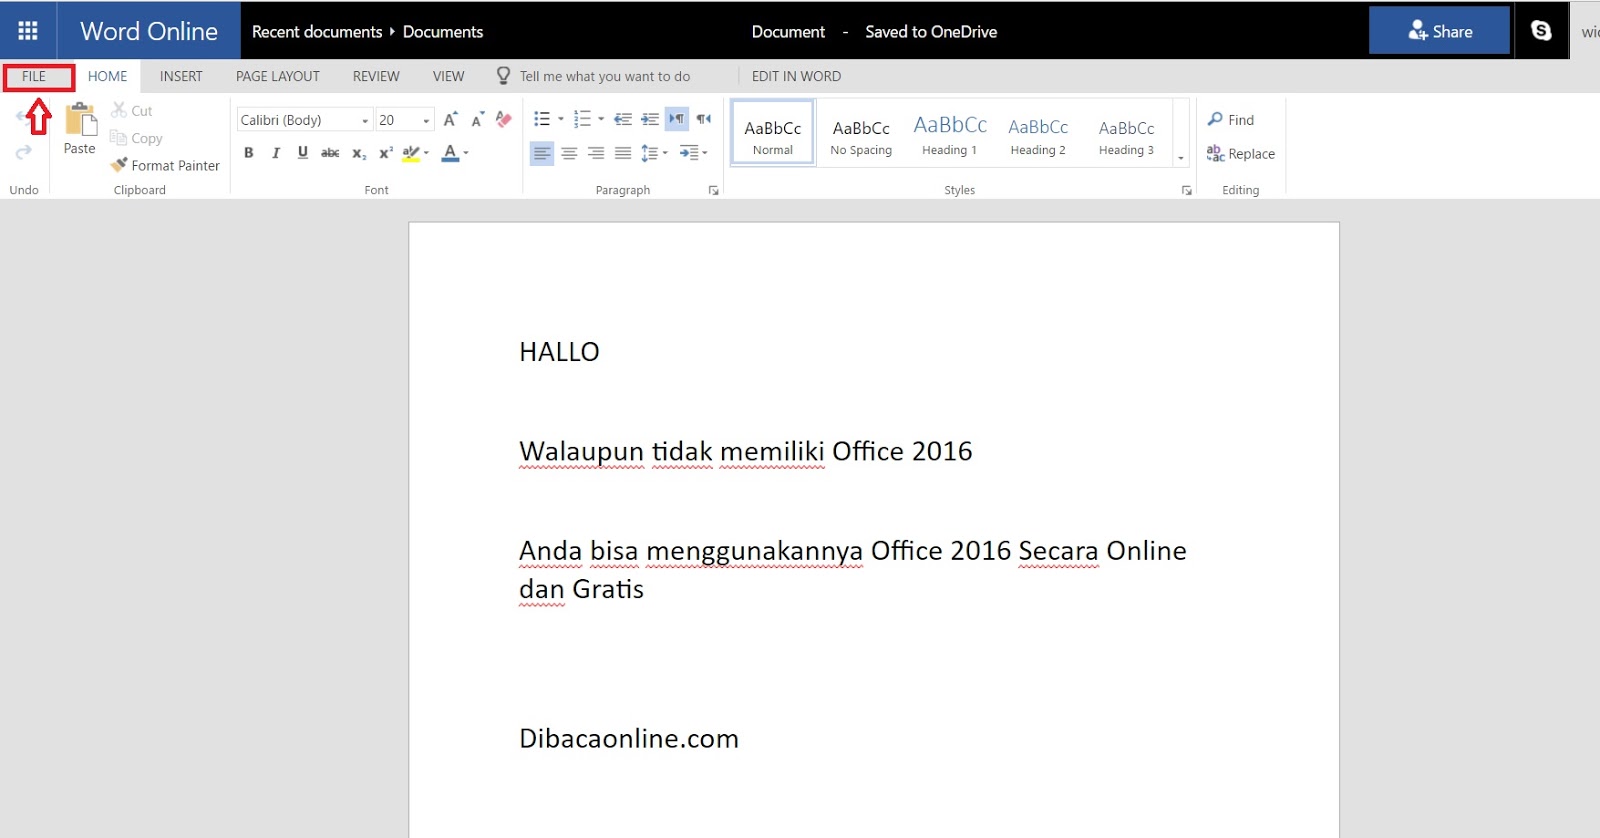
Task: Click the Copy button in Clipboard
Action: click(136, 138)
